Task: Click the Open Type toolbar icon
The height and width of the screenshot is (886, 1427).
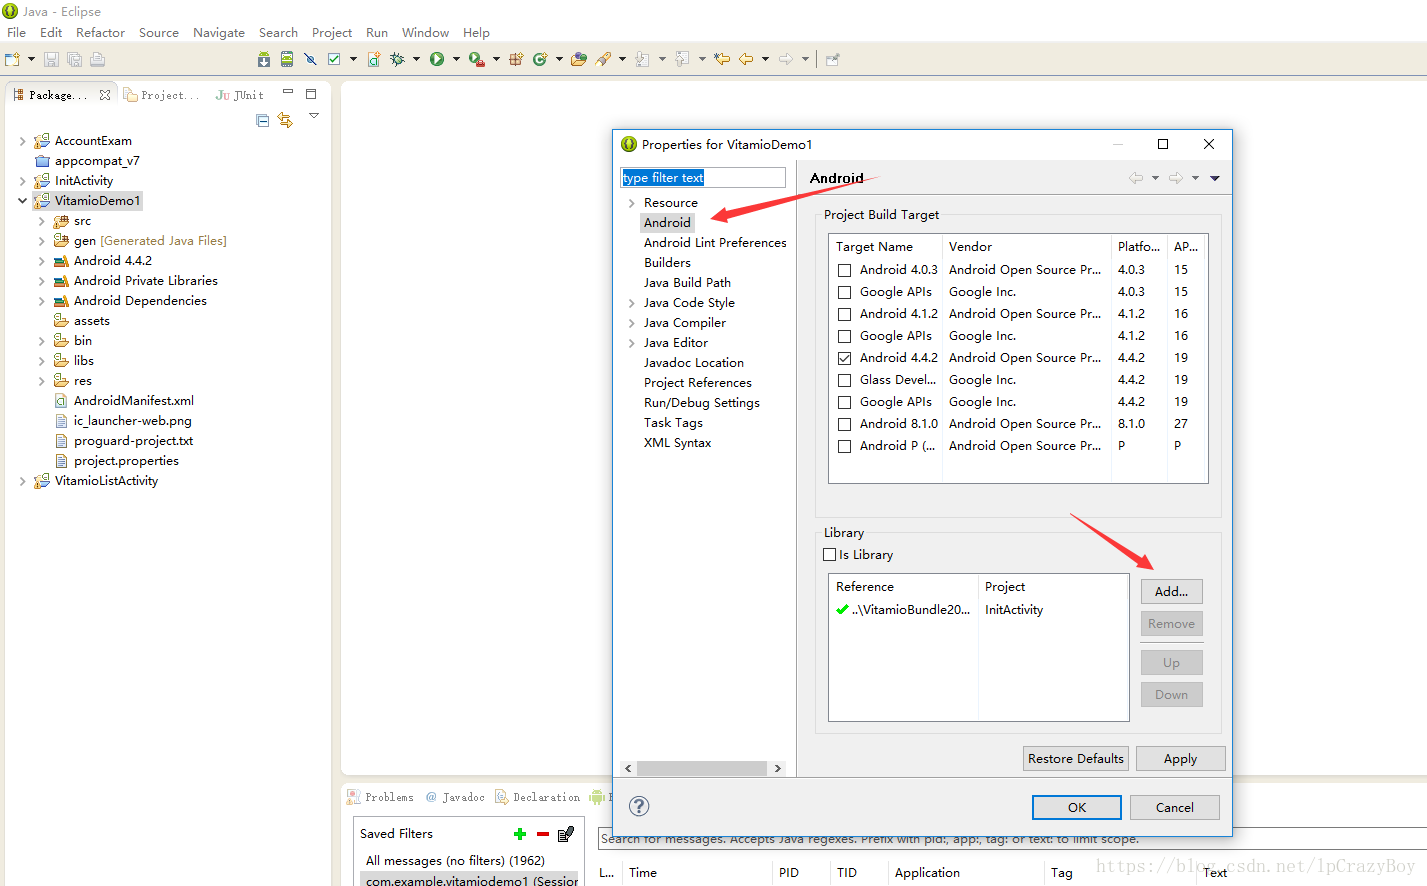Action: pos(578,59)
